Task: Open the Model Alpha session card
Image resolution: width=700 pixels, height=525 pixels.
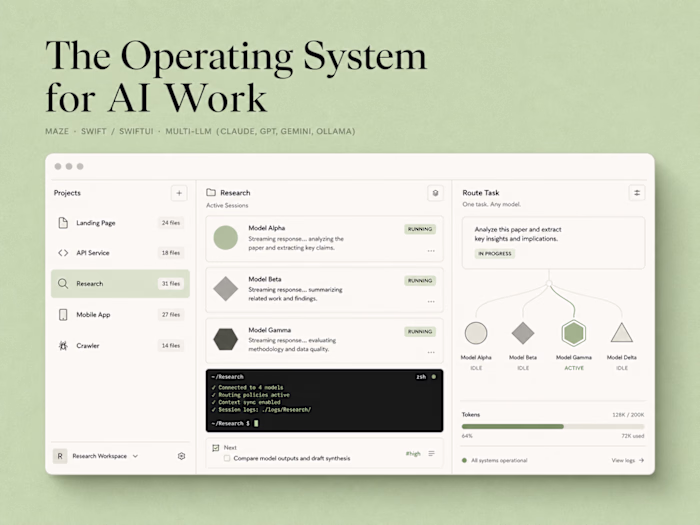Action: (325, 238)
